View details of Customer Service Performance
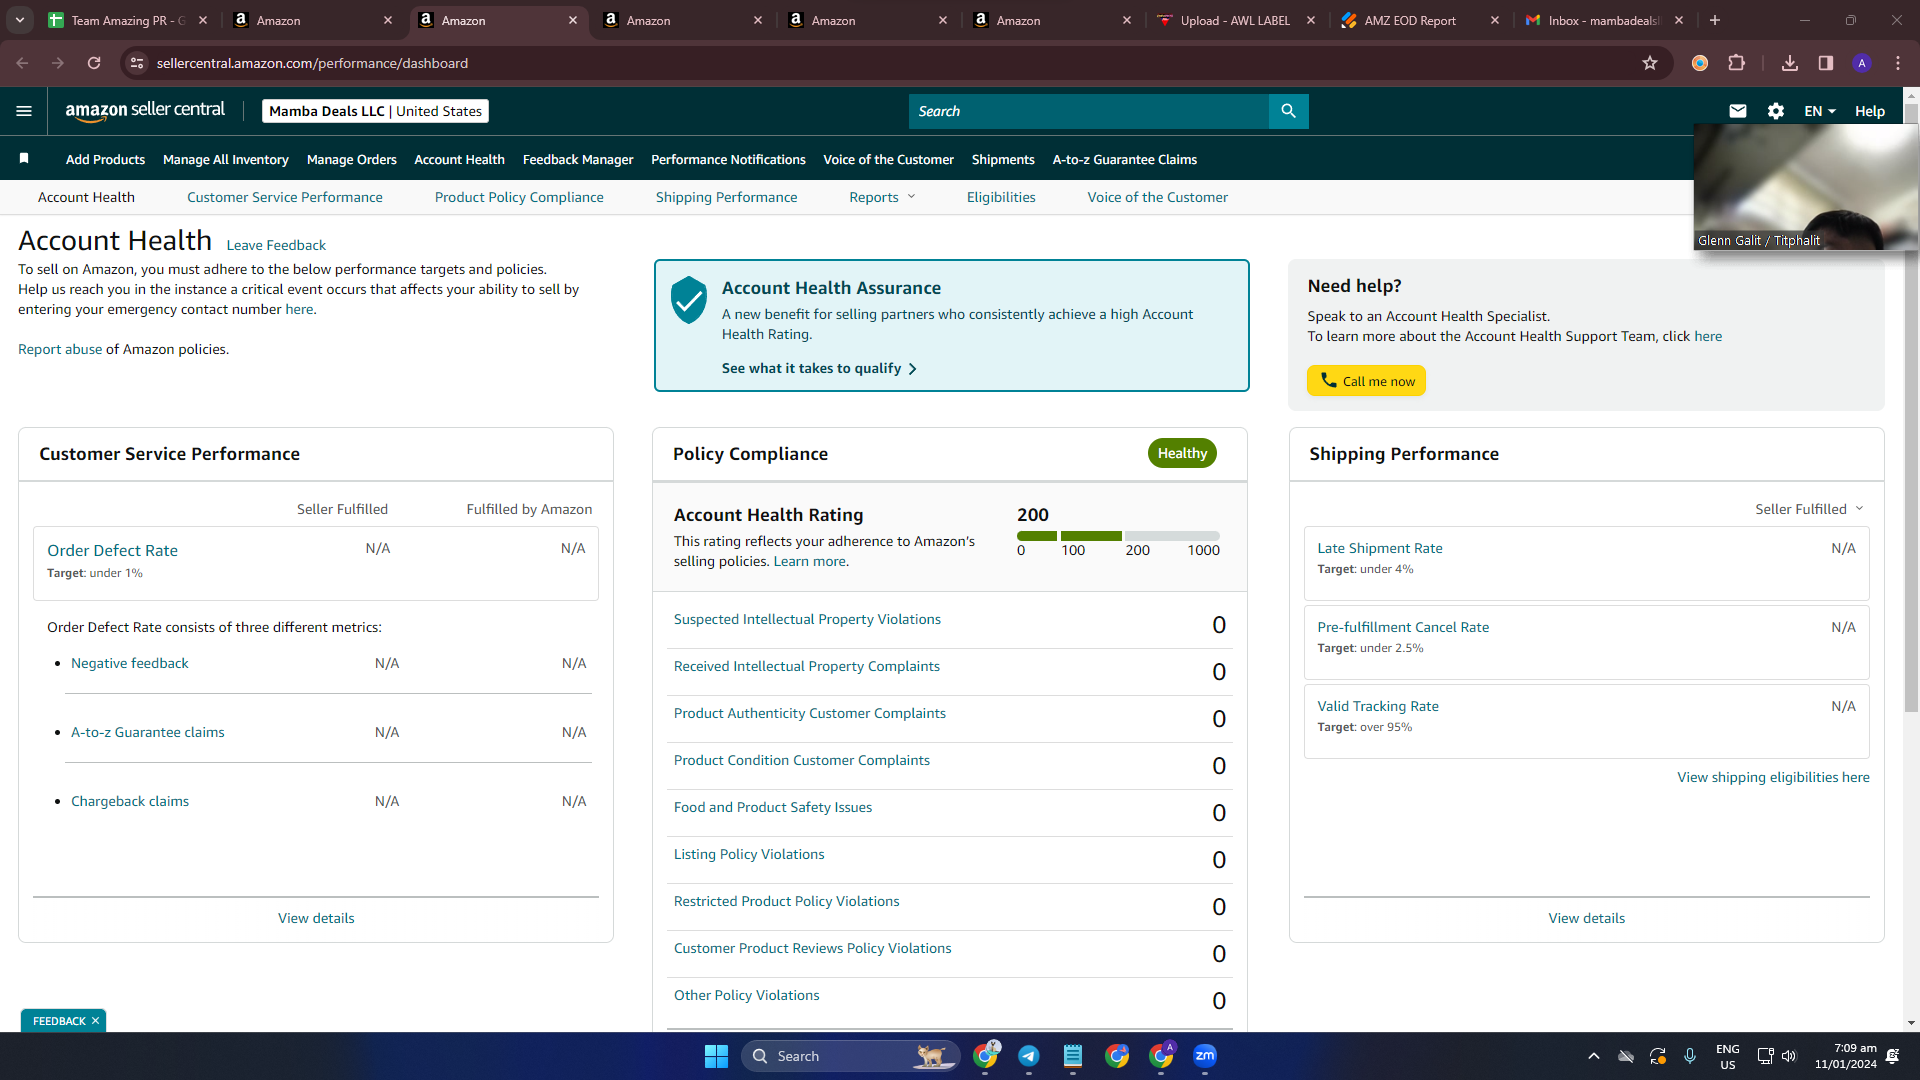Viewport: 1920px width, 1080px height. (x=316, y=918)
